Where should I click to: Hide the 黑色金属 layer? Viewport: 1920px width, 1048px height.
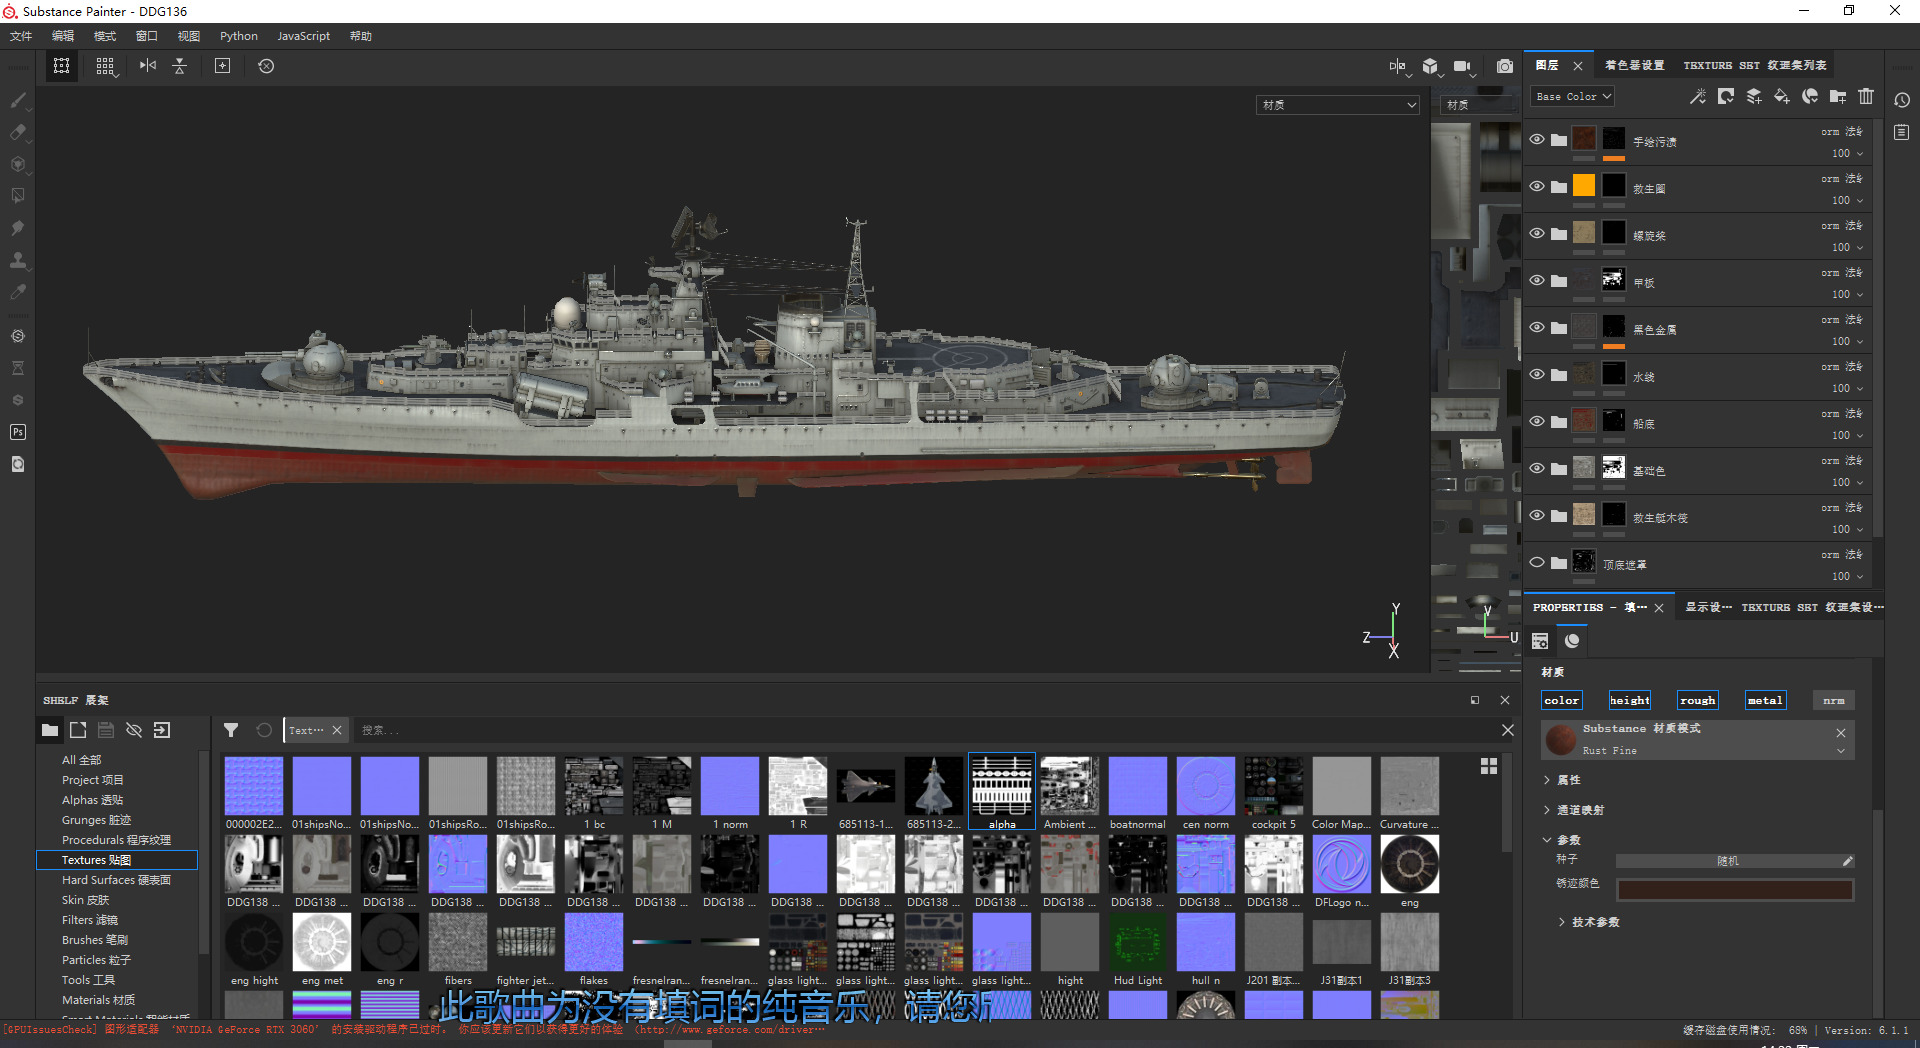coord(1537,327)
